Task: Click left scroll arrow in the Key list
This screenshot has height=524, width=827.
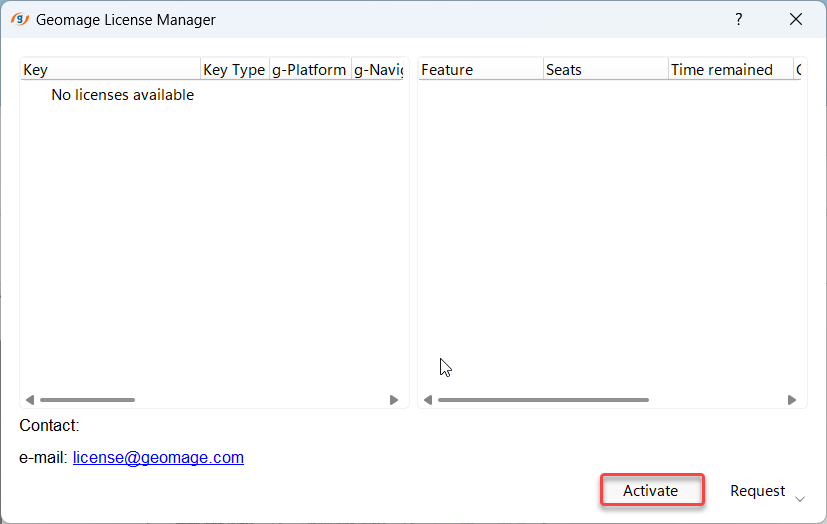Action: point(30,400)
